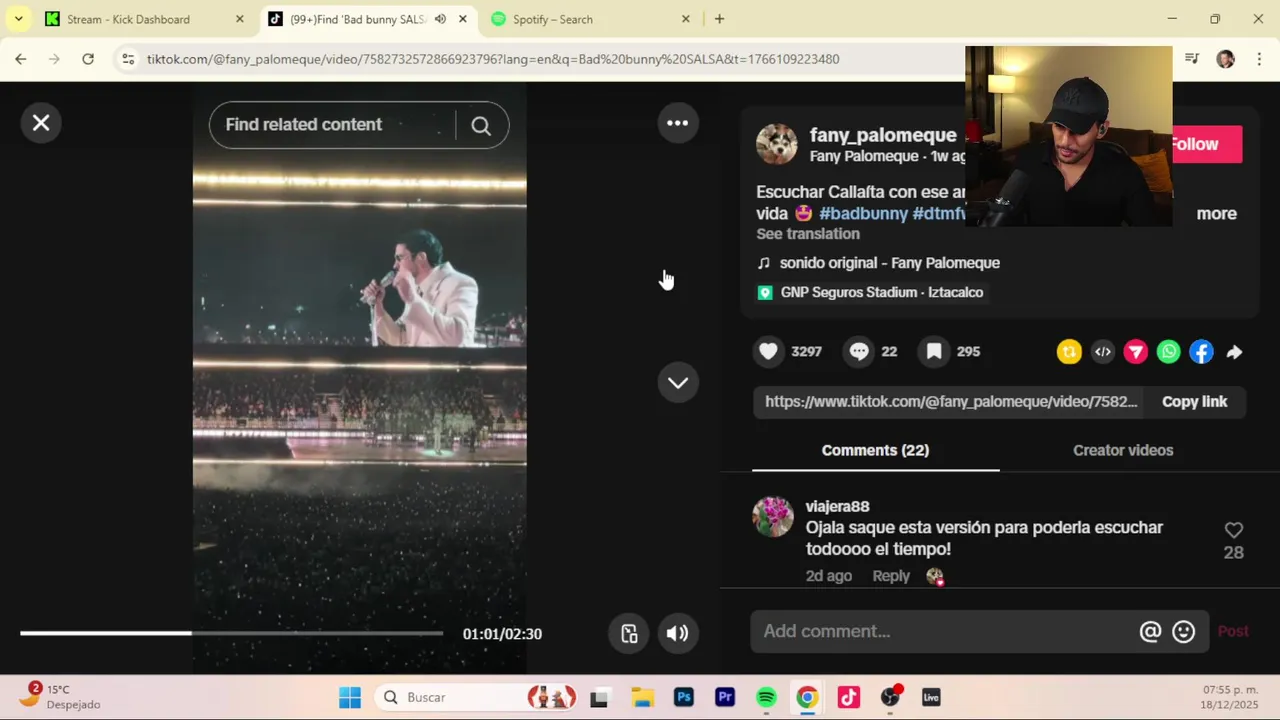Click the viajera88 username
Viewport: 1280px width, 720px height.
coord(838,506)
